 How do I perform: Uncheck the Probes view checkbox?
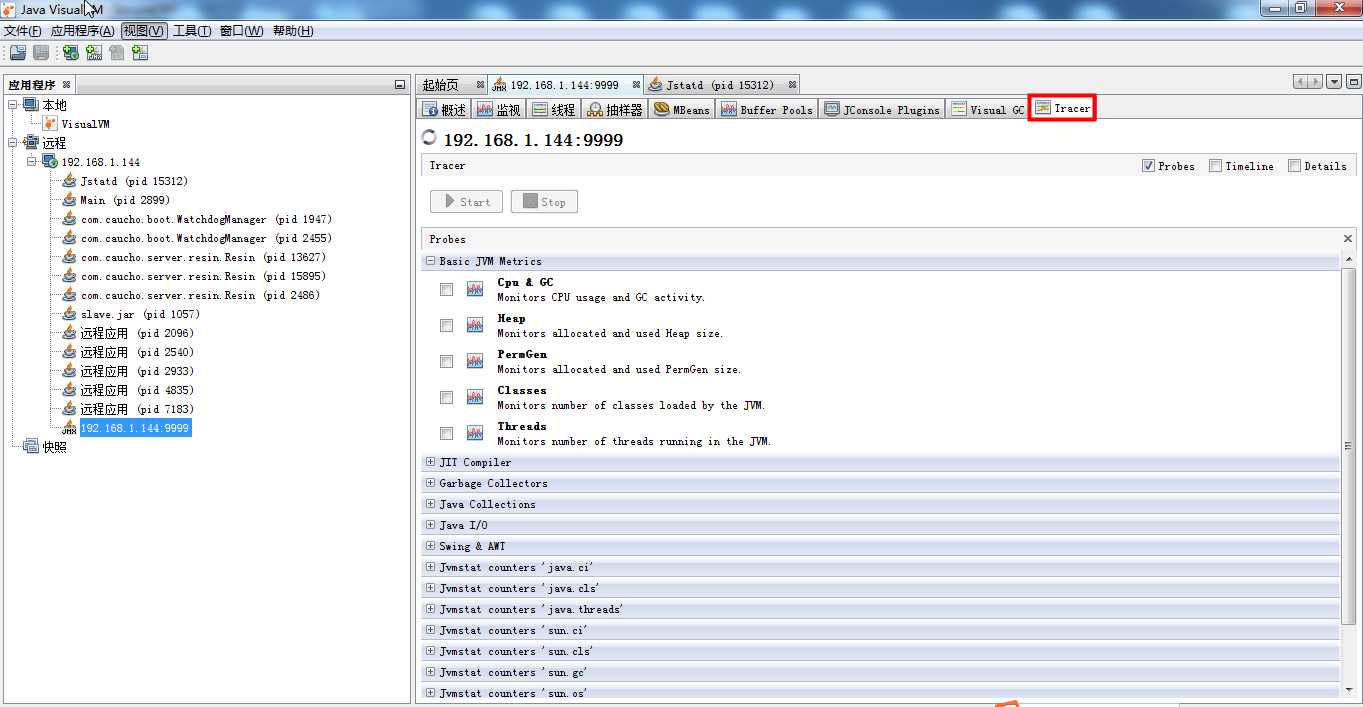[1148, 166]
